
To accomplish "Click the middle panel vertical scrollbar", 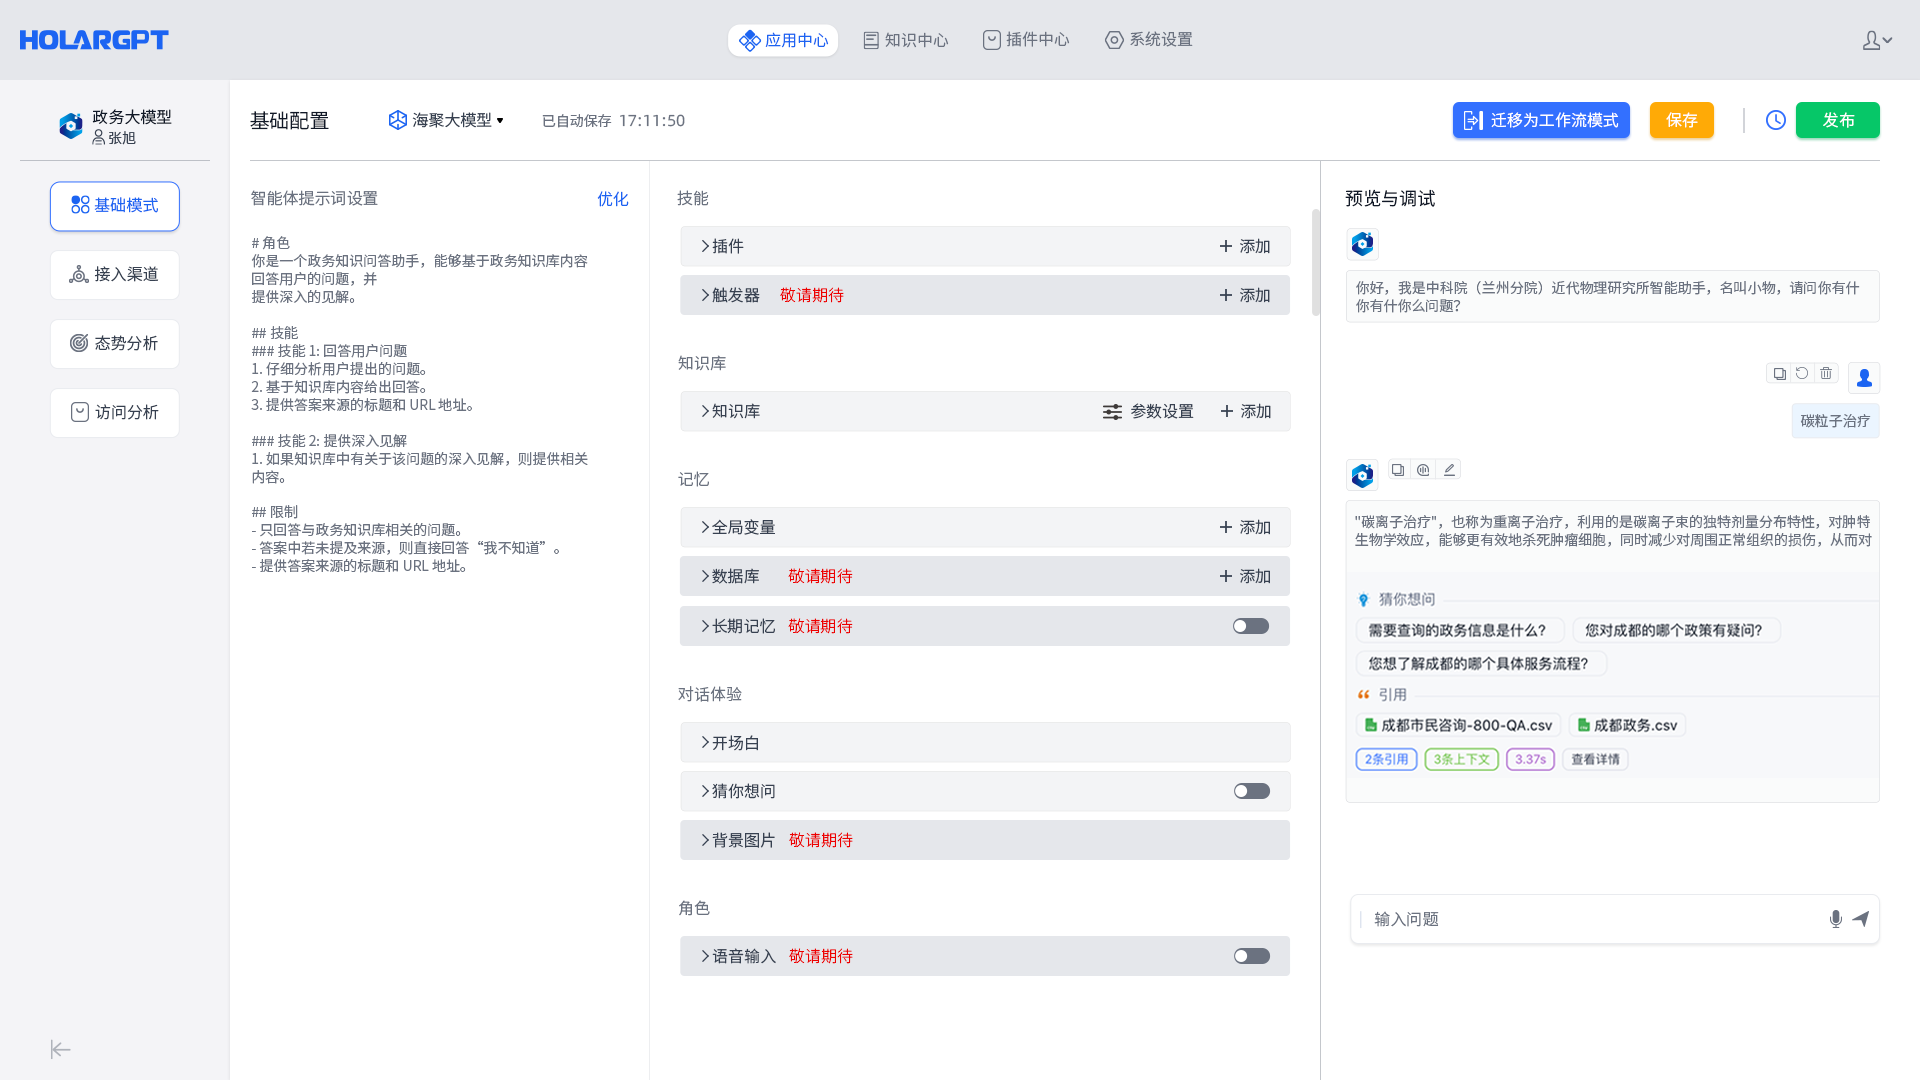I will pyautogui.click(x=1316, y=262).
